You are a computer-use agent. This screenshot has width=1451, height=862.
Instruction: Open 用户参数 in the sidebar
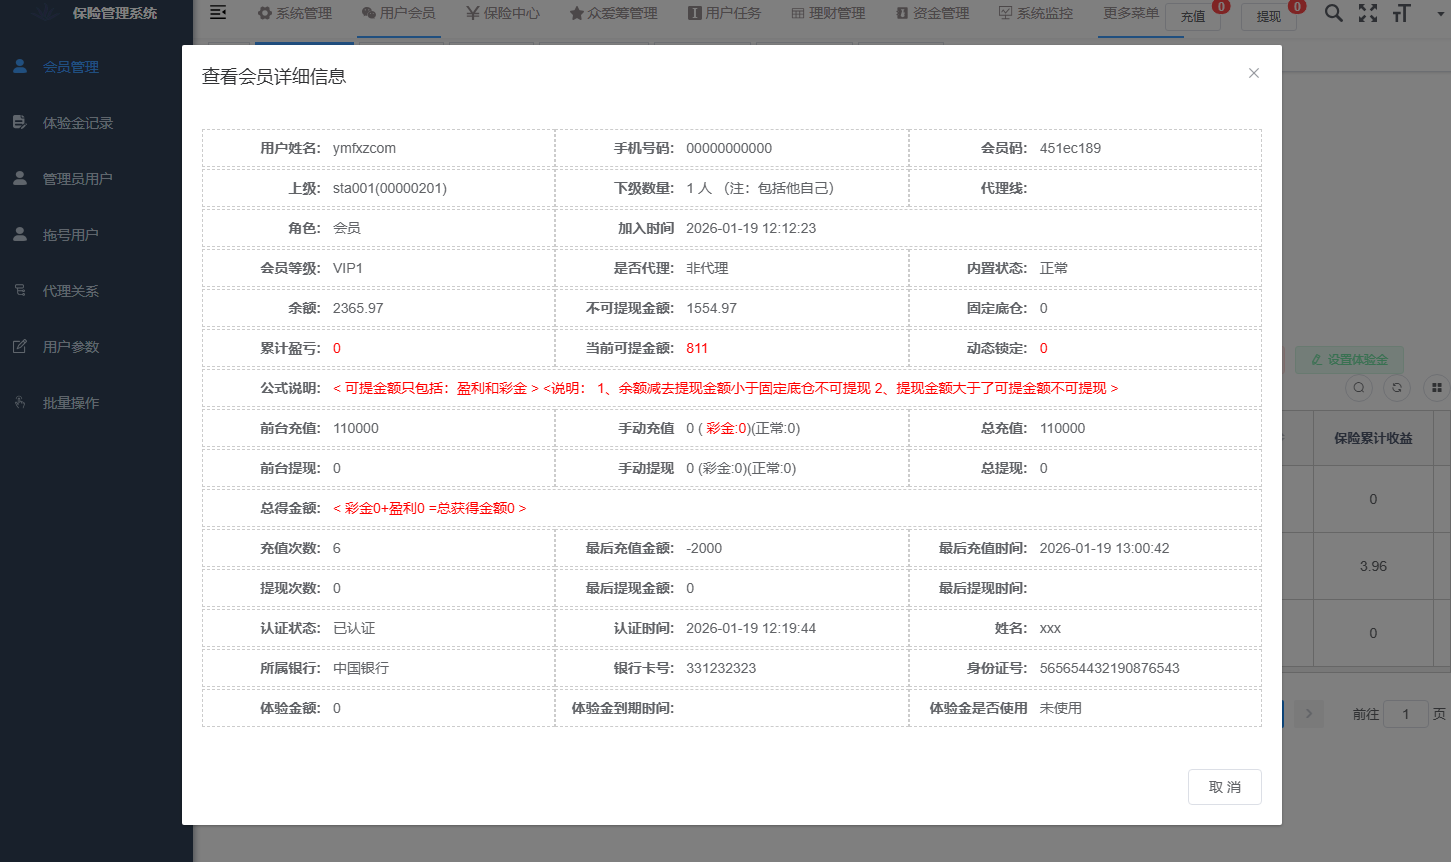[x=71, y=347]
